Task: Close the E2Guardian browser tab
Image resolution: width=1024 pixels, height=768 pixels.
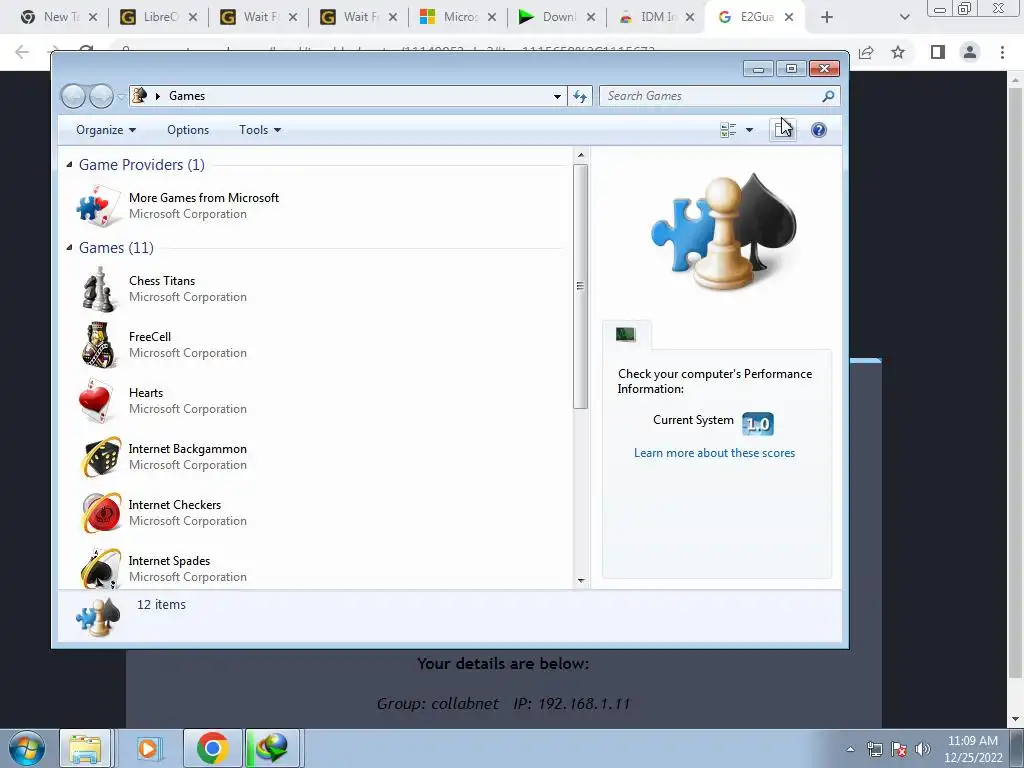Action: 789,17
